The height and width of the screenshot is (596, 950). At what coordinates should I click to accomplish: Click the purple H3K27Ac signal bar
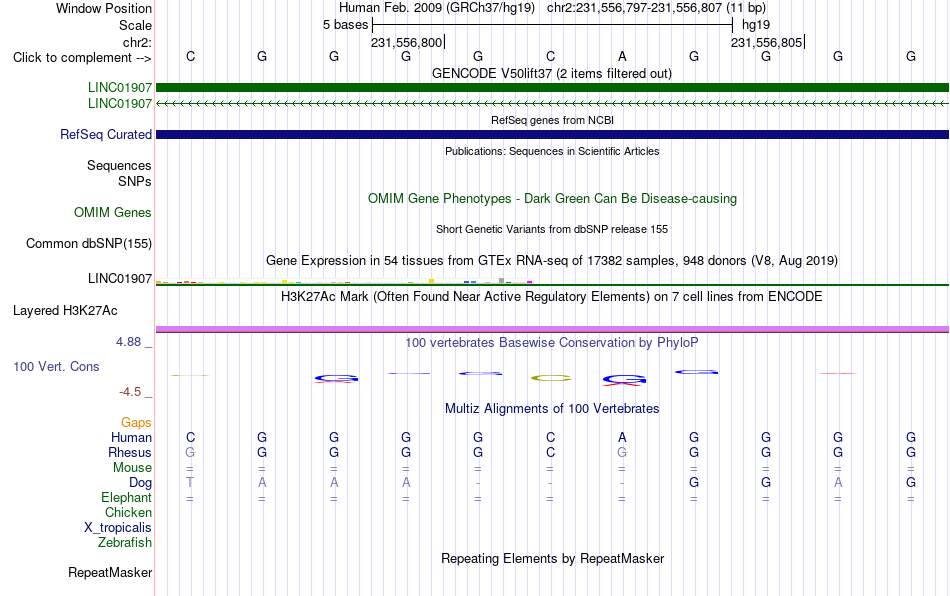coord(552,329)
